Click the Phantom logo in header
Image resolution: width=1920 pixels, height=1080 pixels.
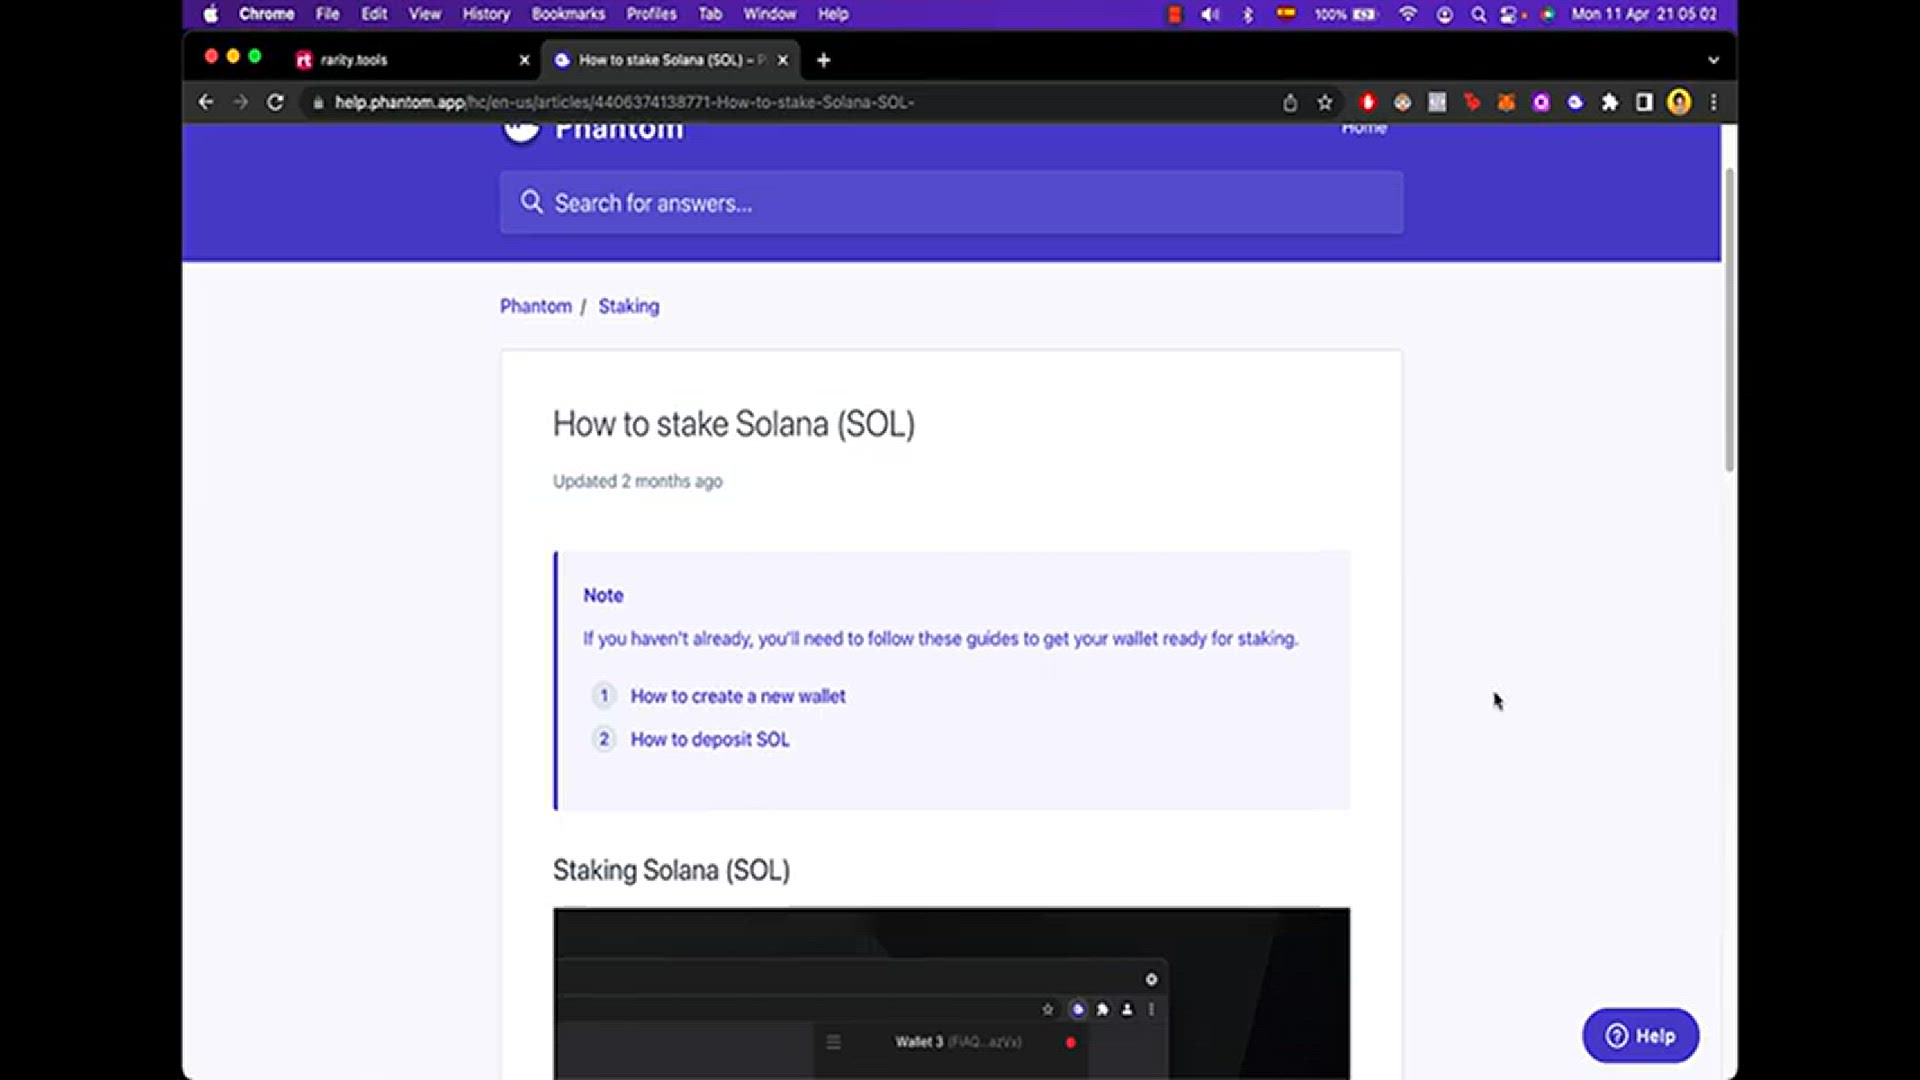(592, 130)
